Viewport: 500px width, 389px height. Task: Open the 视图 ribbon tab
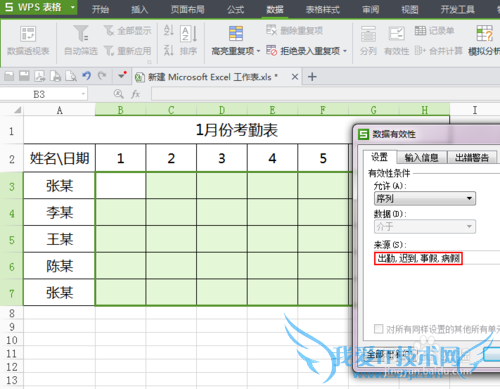[x=410, y=9]
